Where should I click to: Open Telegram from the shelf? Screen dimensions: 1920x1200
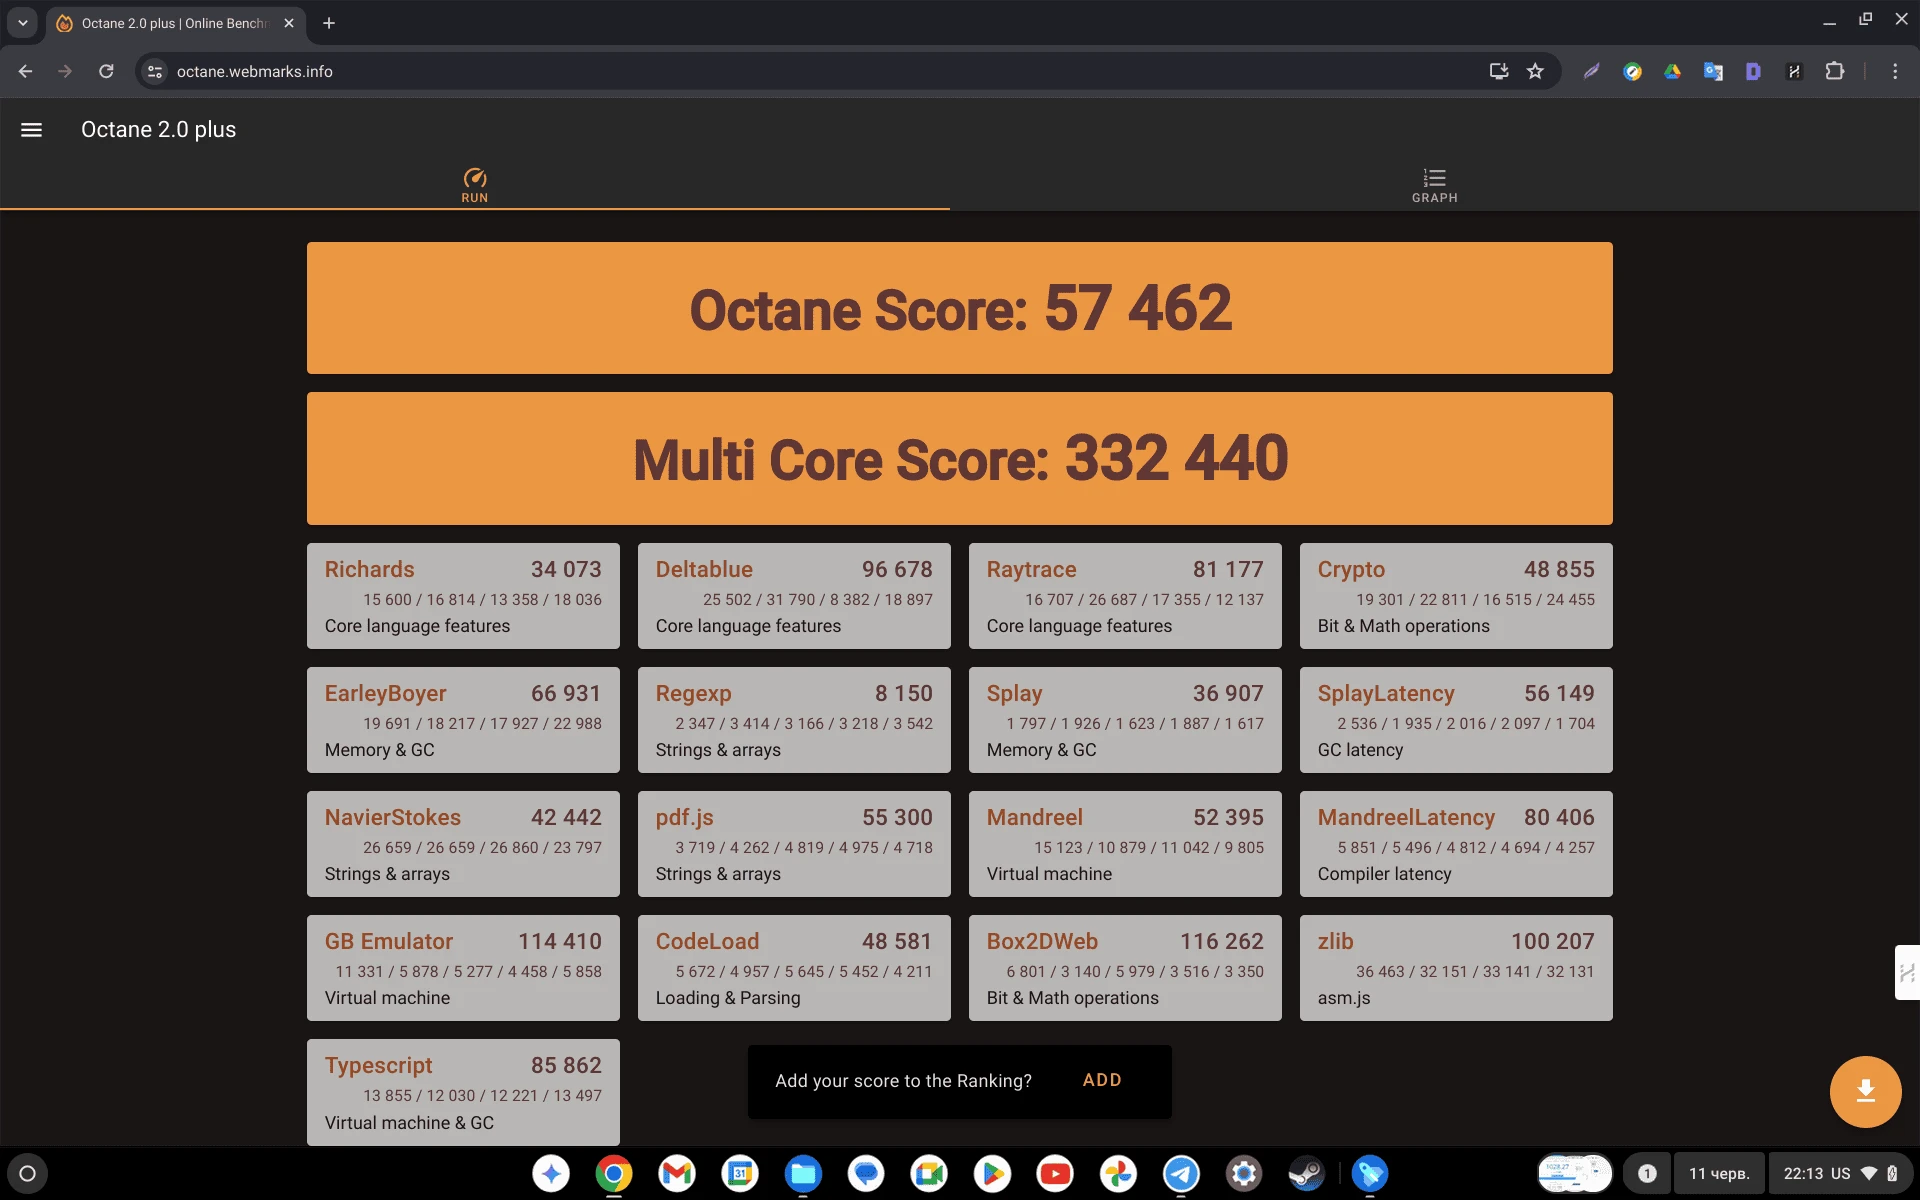tap(1181, 1173)
